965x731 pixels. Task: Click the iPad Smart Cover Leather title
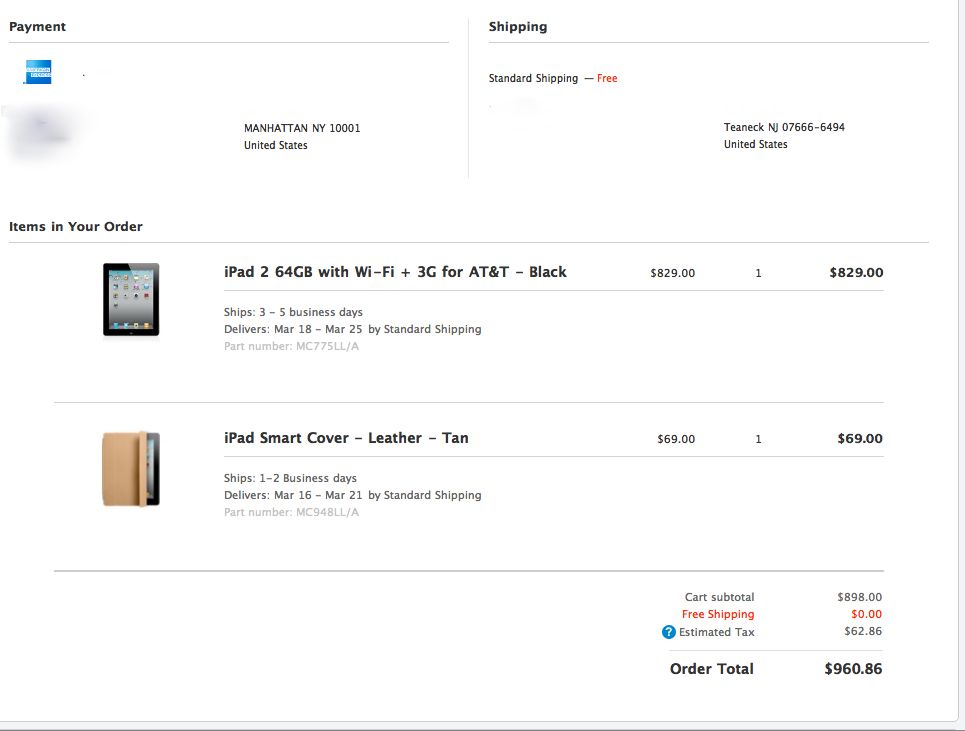[x=346, y=438]
